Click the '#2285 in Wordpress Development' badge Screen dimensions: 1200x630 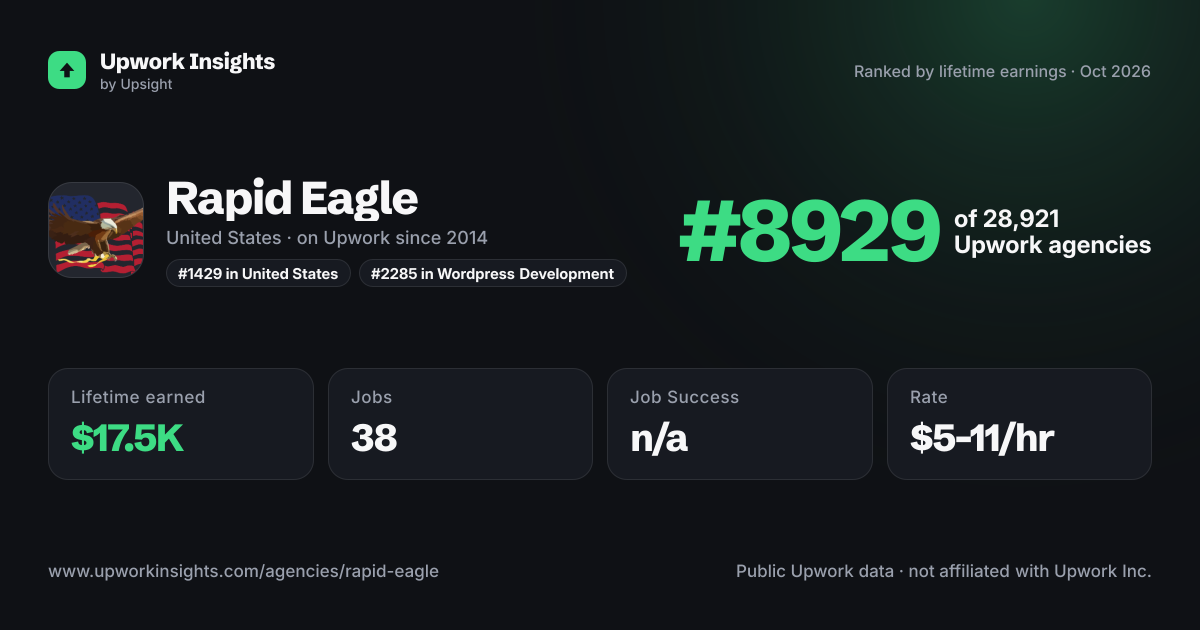pyautogui.click(x=493, y=273)
